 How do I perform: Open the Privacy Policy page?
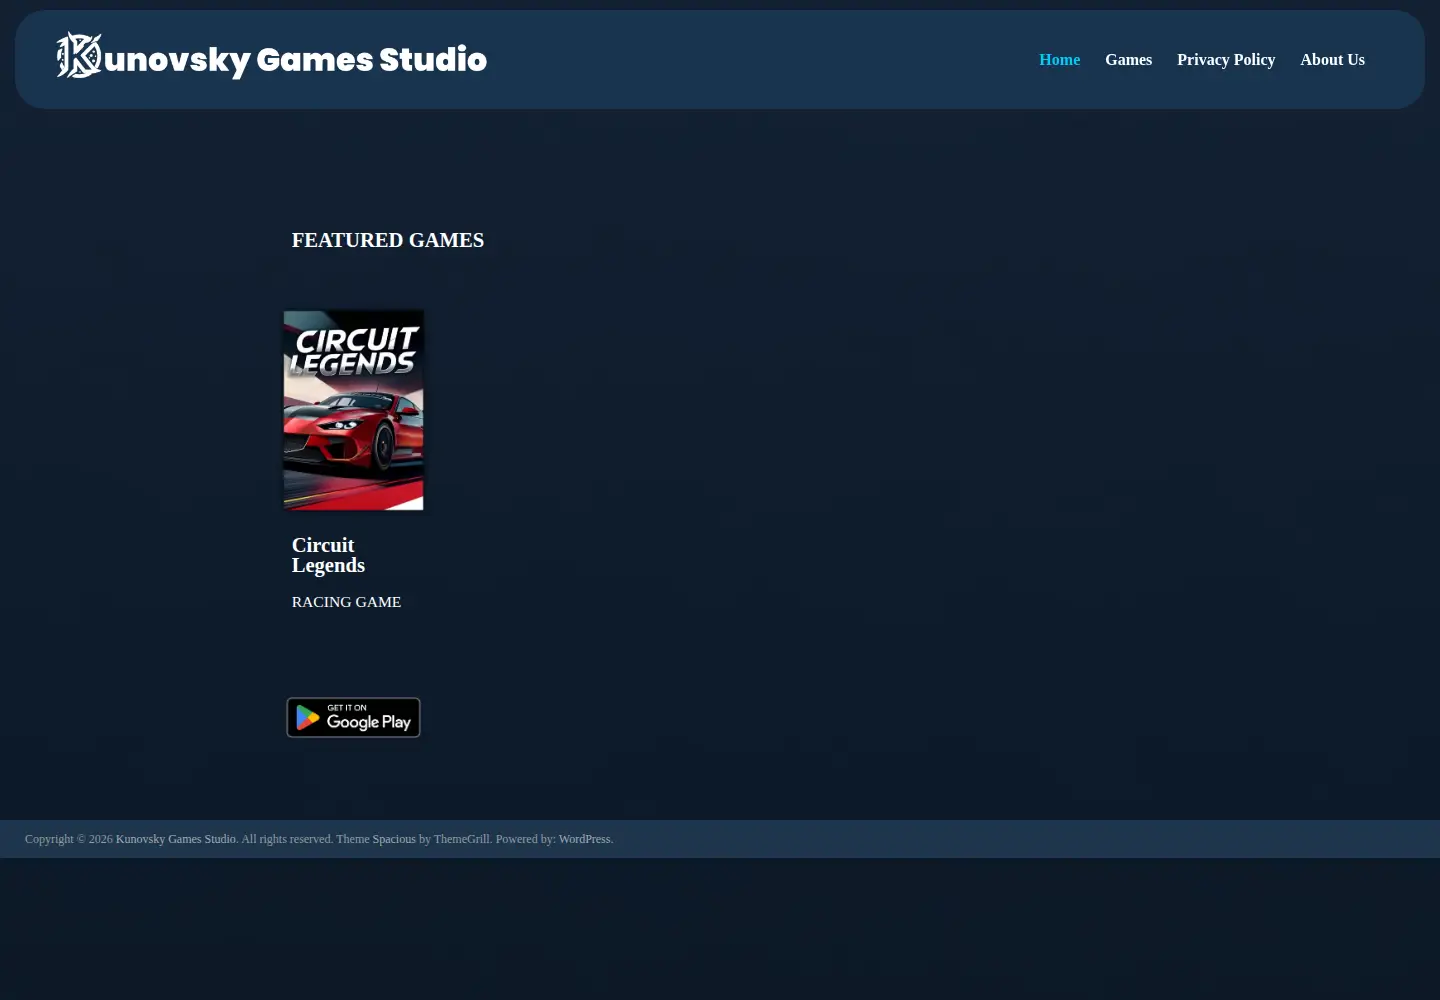(1226, 60)
